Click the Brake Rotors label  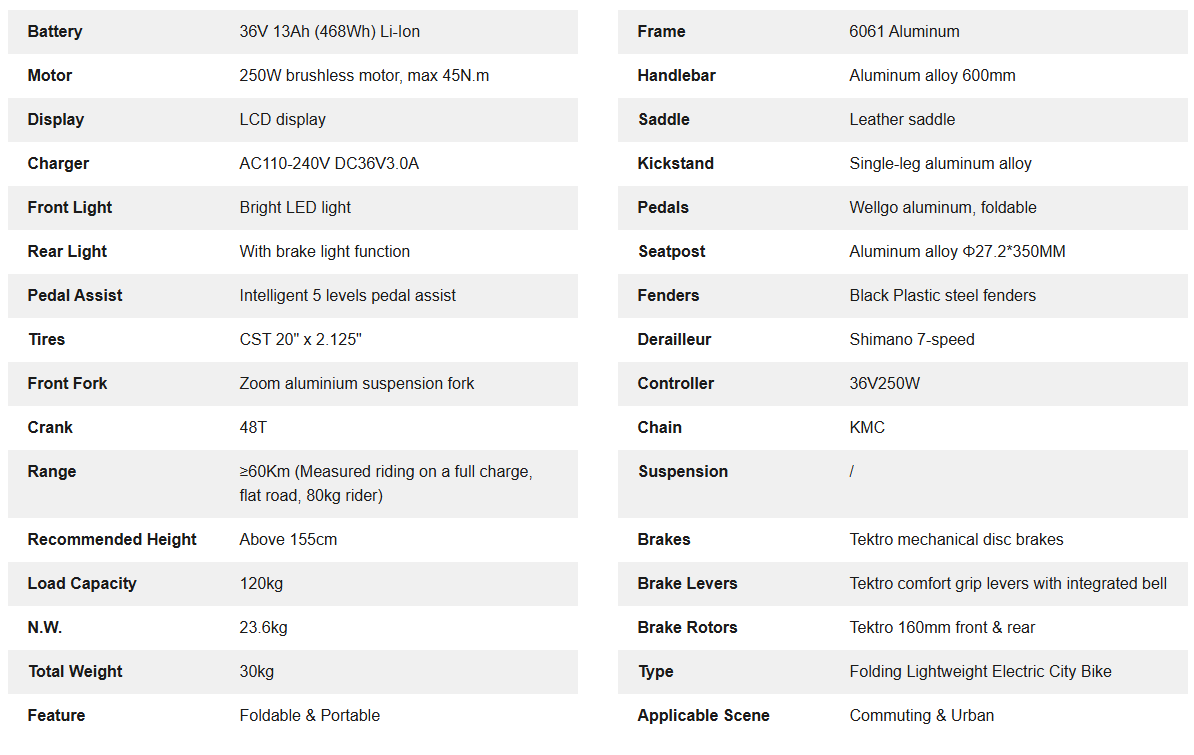[x=687, y=628]
